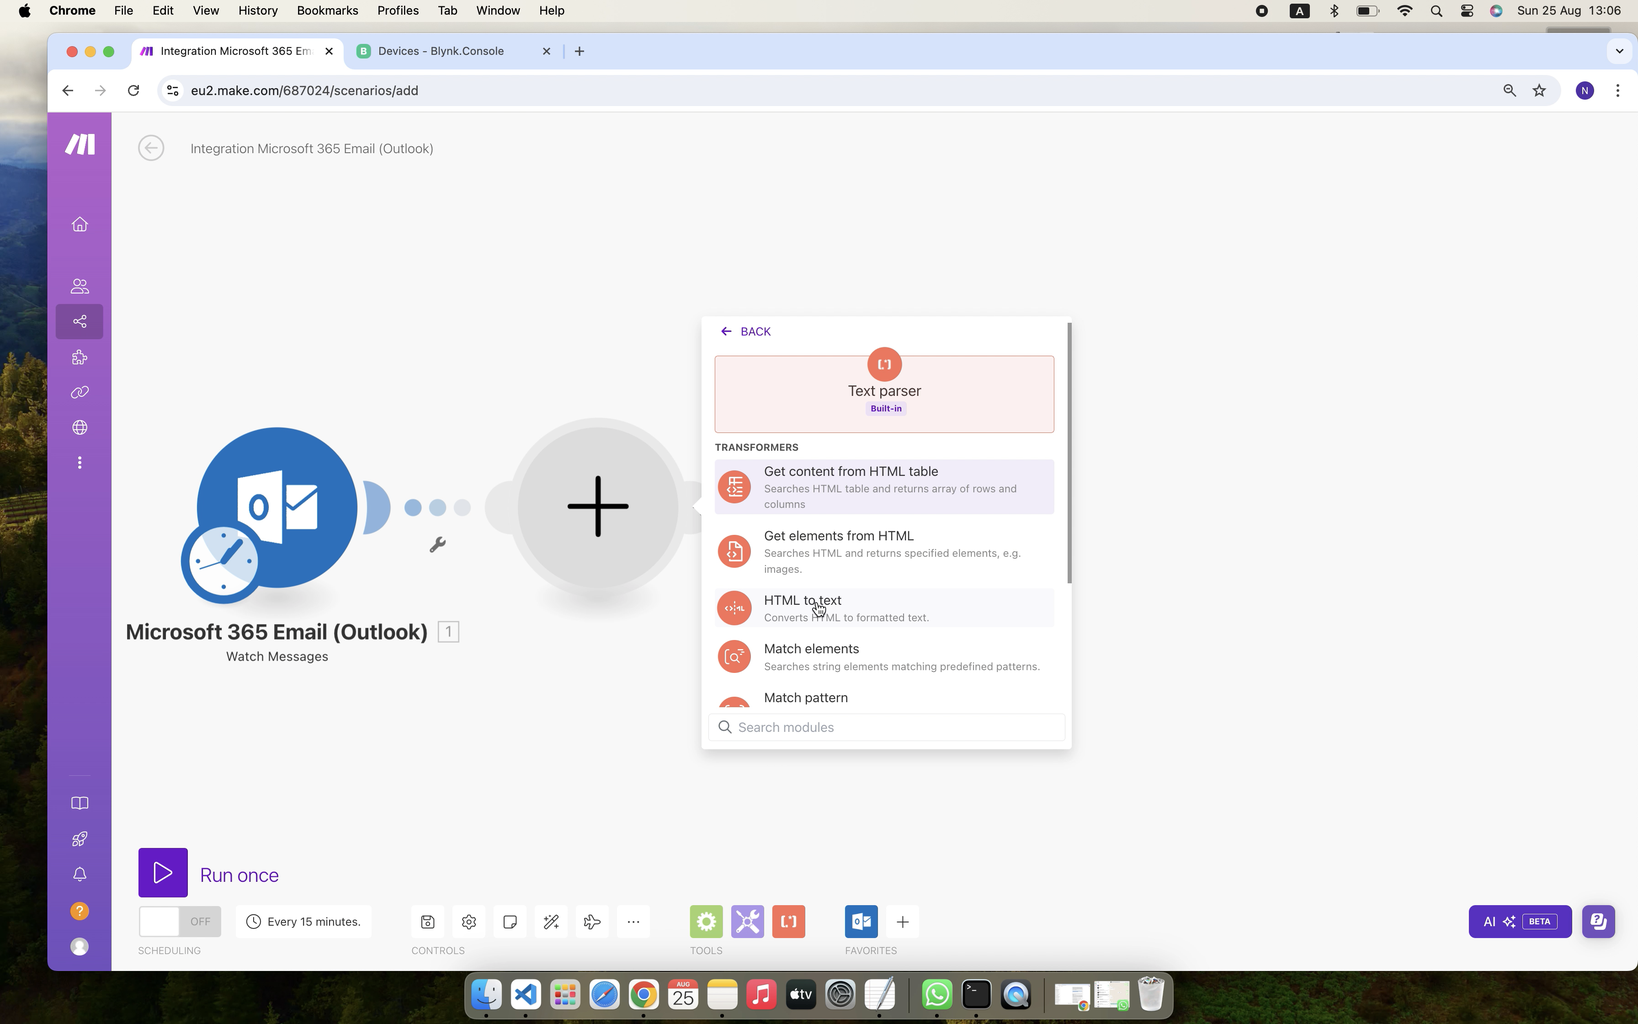This screenshot has width=1638, height=1024.
Task: Open the Webhooks globe icon in sidebar
Action: [x=80, y=427]
